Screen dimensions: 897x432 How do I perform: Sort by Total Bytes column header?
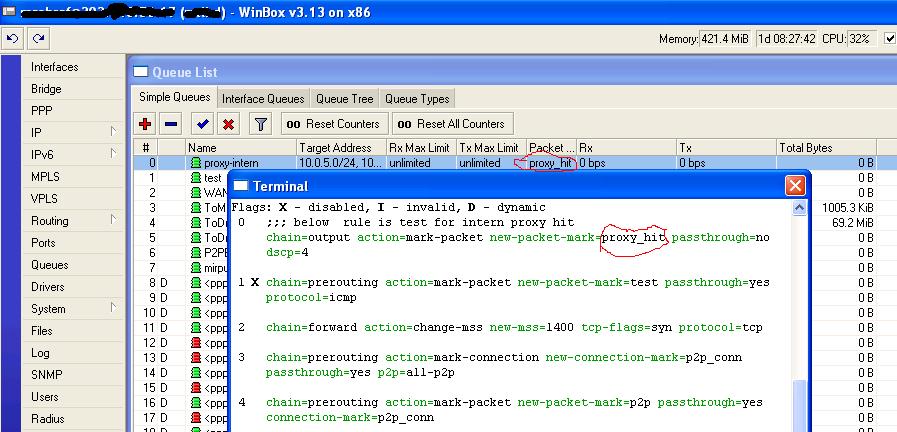tap(826, 148)
